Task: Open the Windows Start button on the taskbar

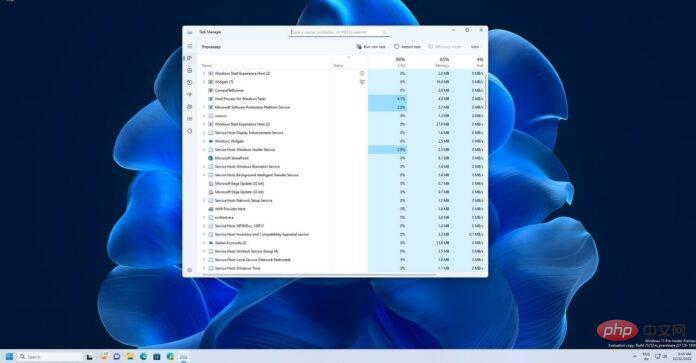Action: click(9, 356)
